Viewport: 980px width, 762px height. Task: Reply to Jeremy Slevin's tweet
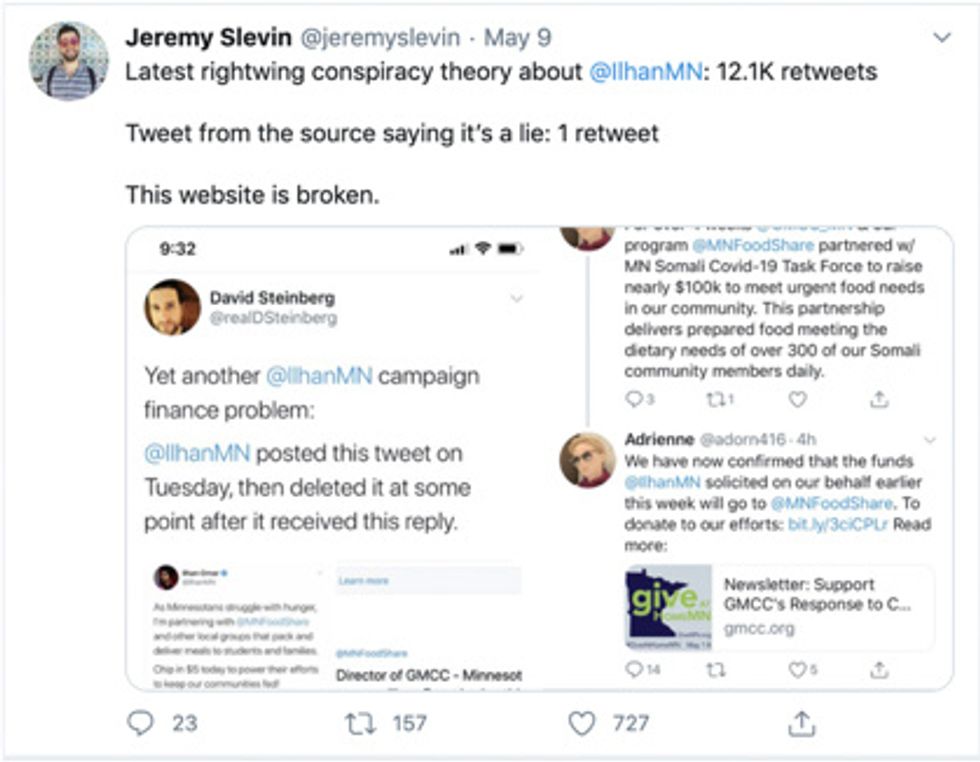[141, 723]
